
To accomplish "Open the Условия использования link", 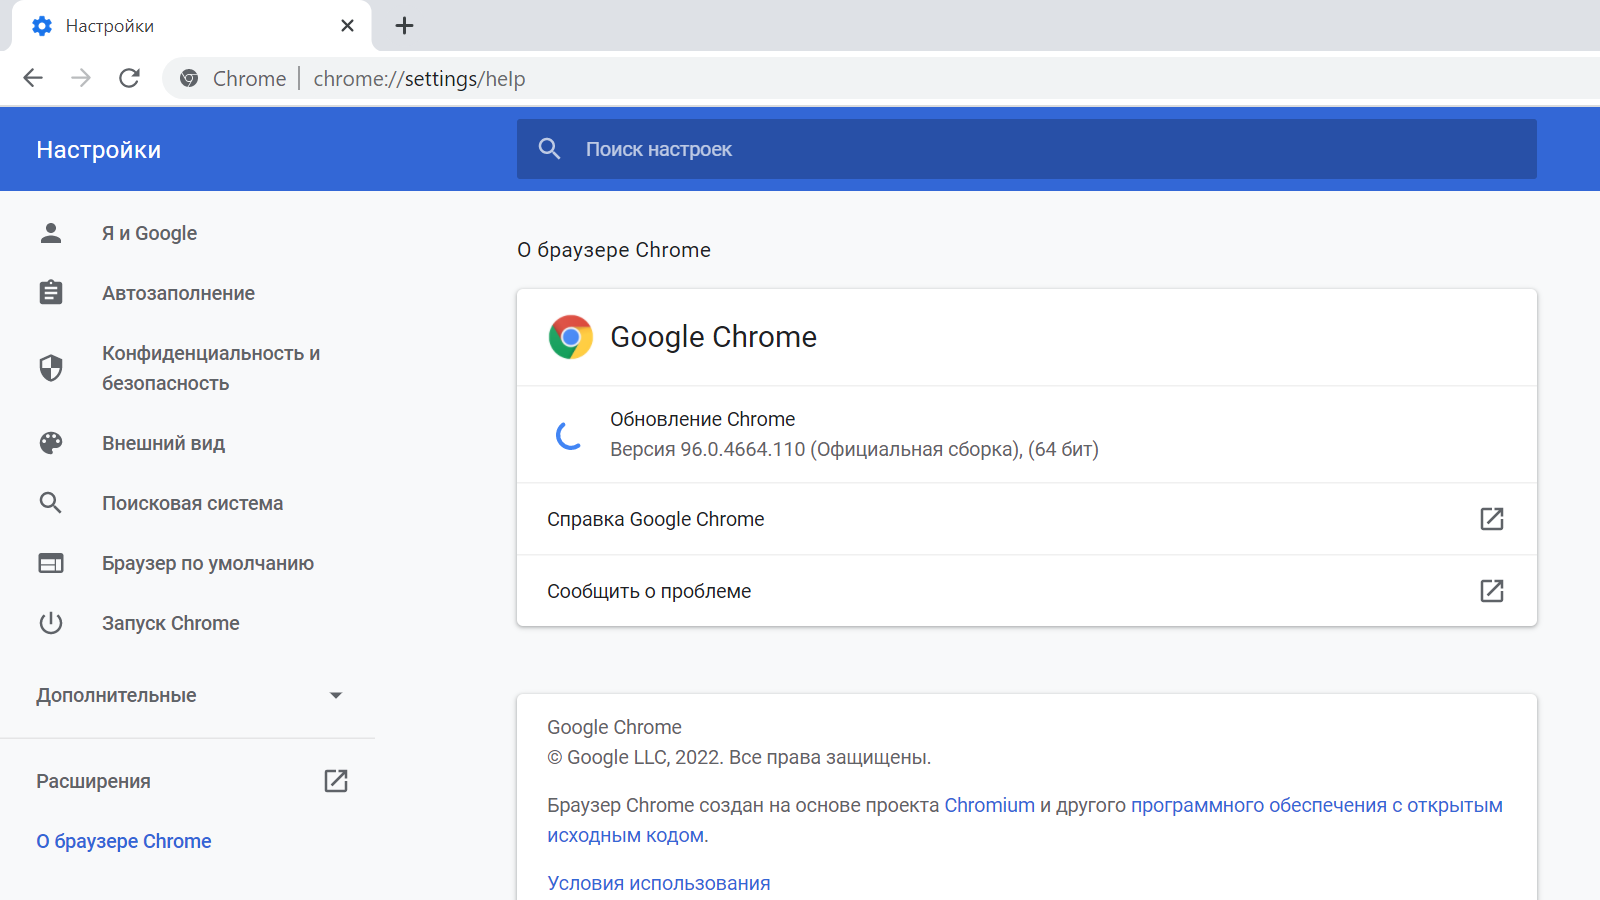I will 659,883.
